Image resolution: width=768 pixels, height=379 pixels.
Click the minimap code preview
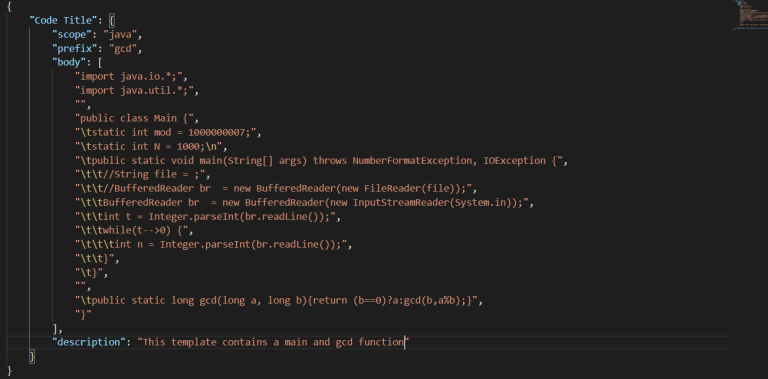(750, 15)
